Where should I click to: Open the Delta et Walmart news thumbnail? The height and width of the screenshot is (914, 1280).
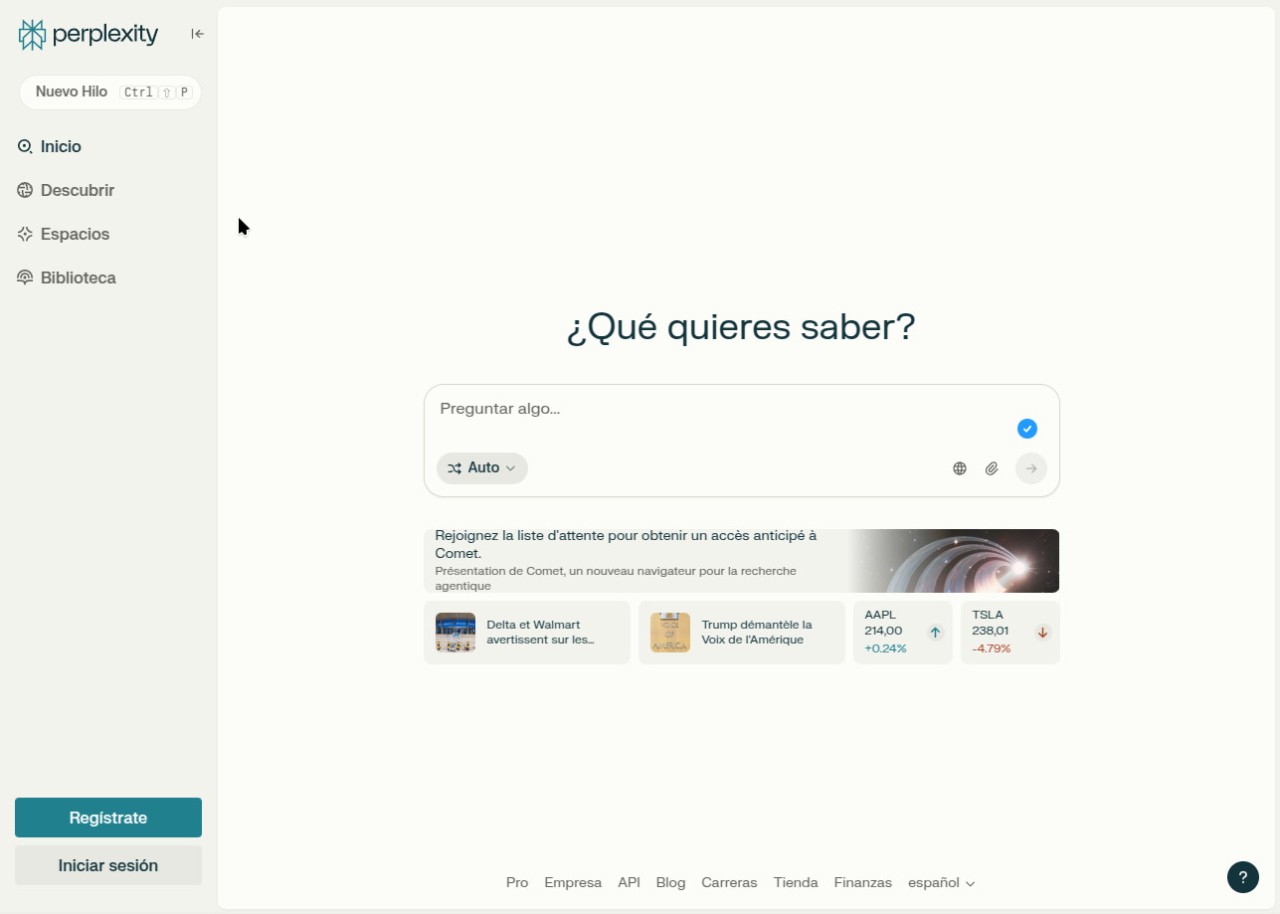tap(455, 632)
